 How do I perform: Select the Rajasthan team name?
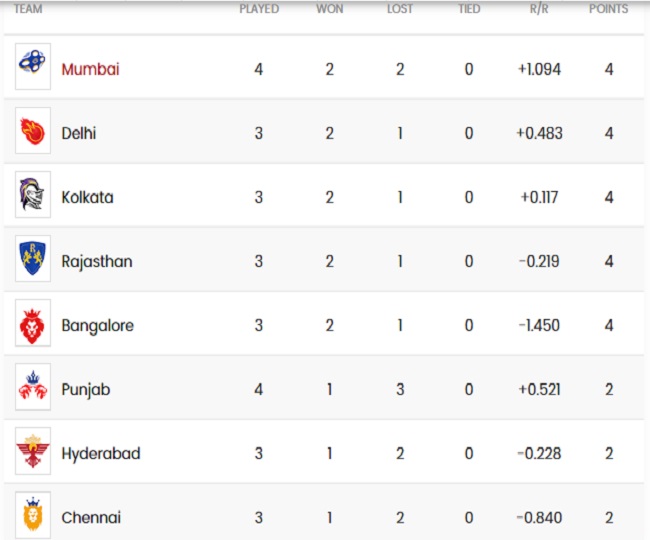pos(97,262)
